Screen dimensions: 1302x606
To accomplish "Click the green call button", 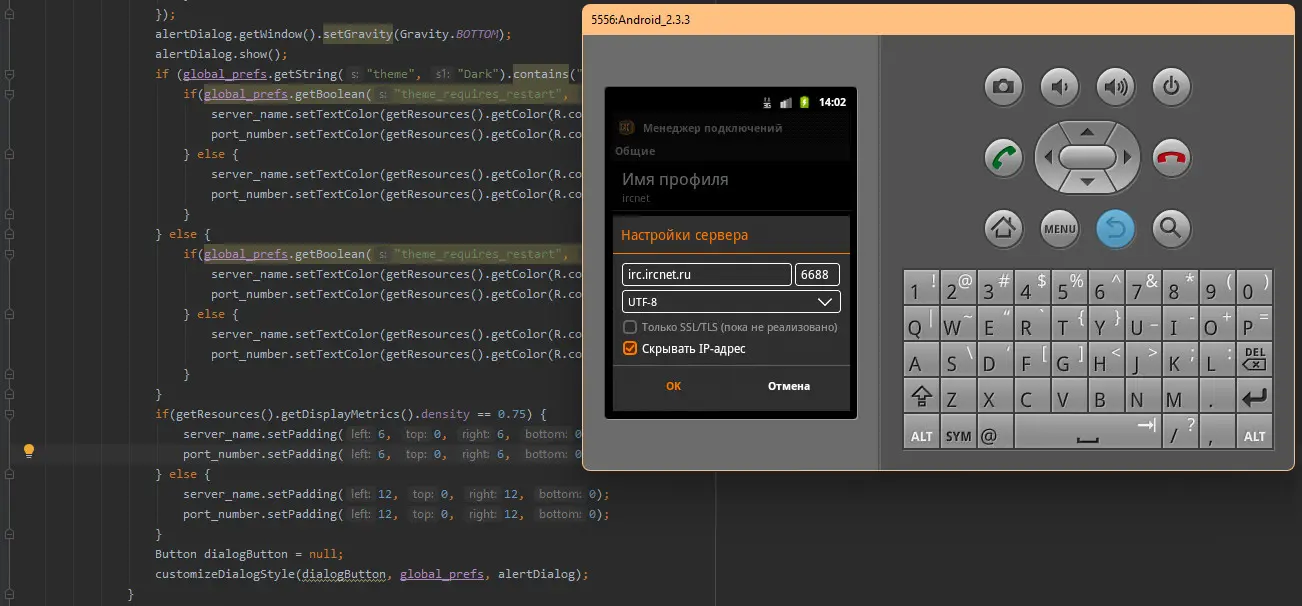I will [x=1003, y=158].
